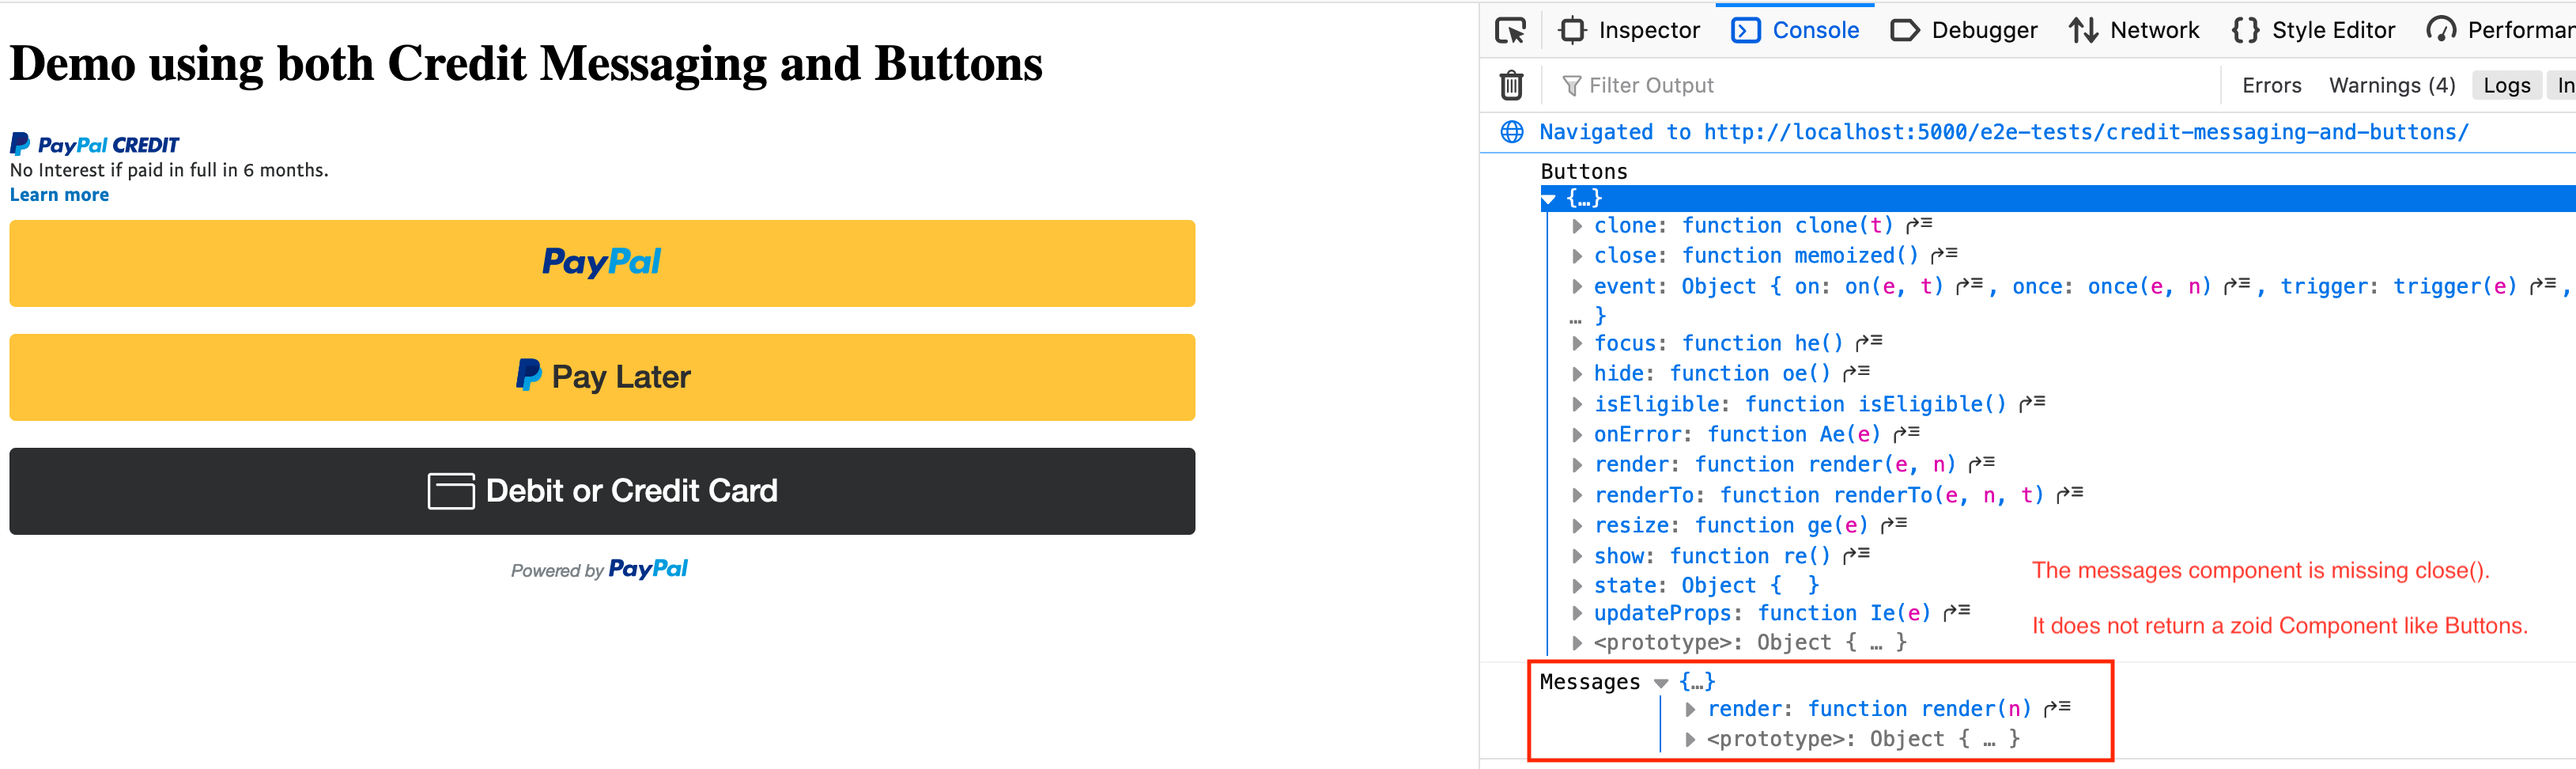Image resolution: width=2576 pixels, height=769 pixels.
Task: Toggle the Logs filter
Action: [2506, 85]
